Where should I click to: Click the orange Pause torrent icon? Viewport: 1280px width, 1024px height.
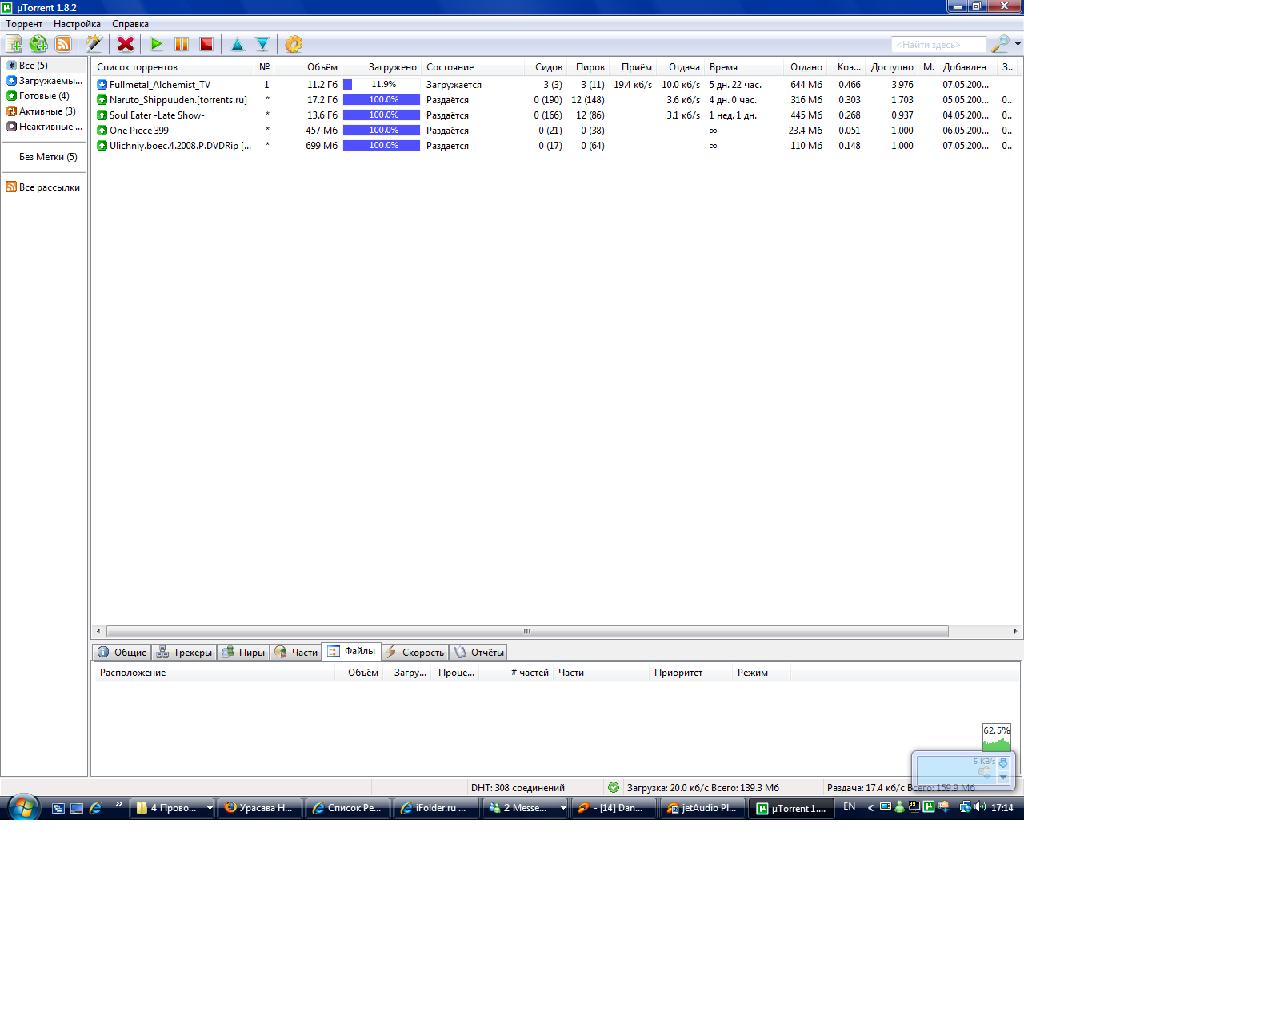coord(182,44)
